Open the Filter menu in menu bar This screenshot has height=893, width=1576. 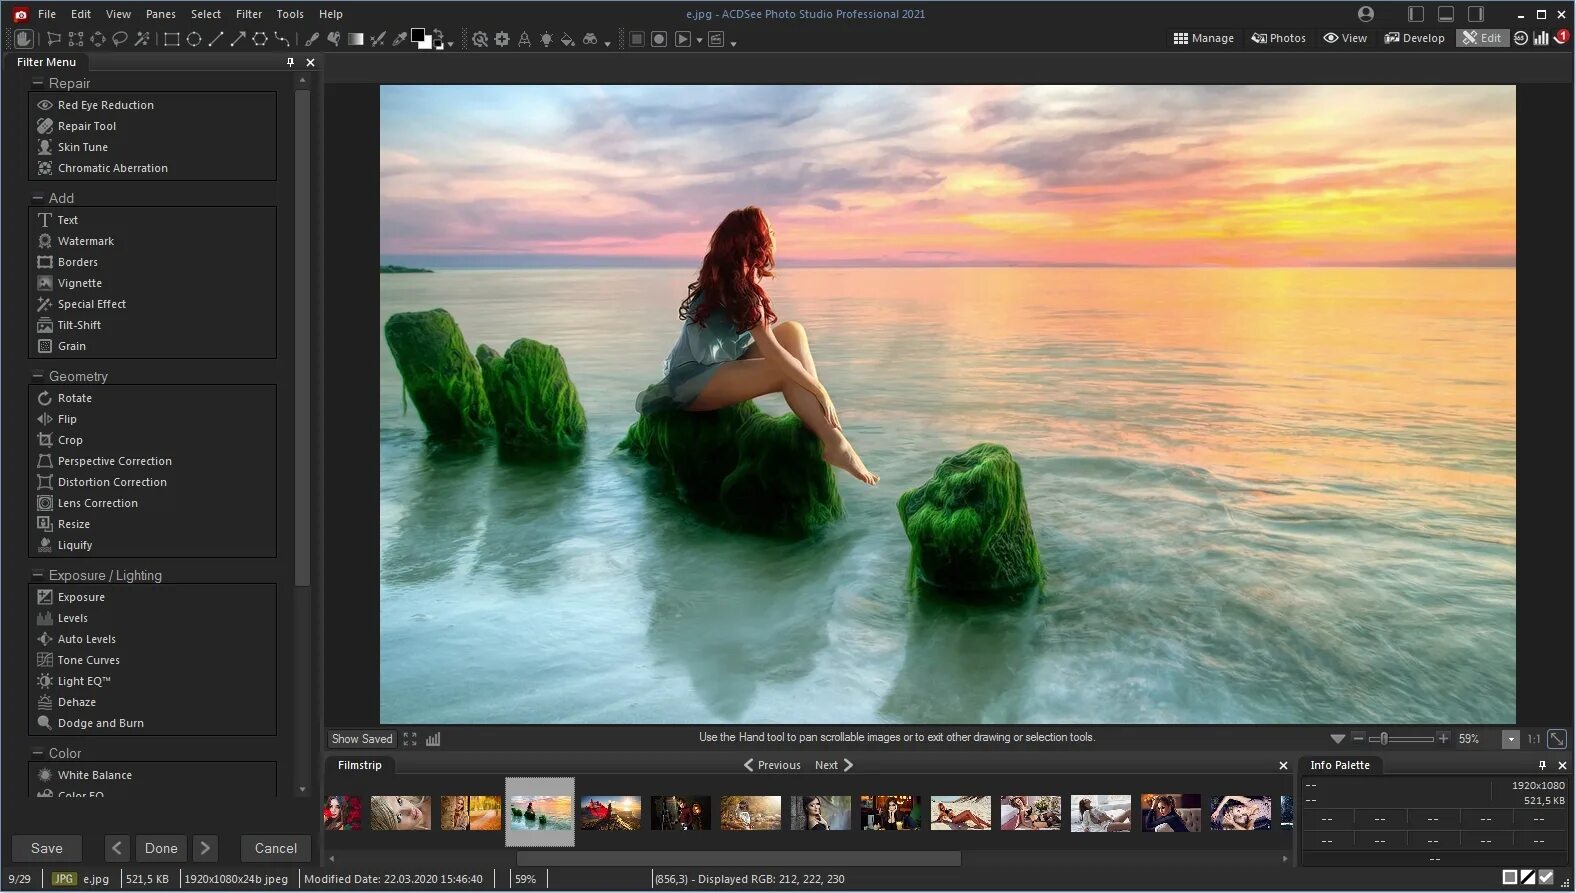tap(249, 14)
